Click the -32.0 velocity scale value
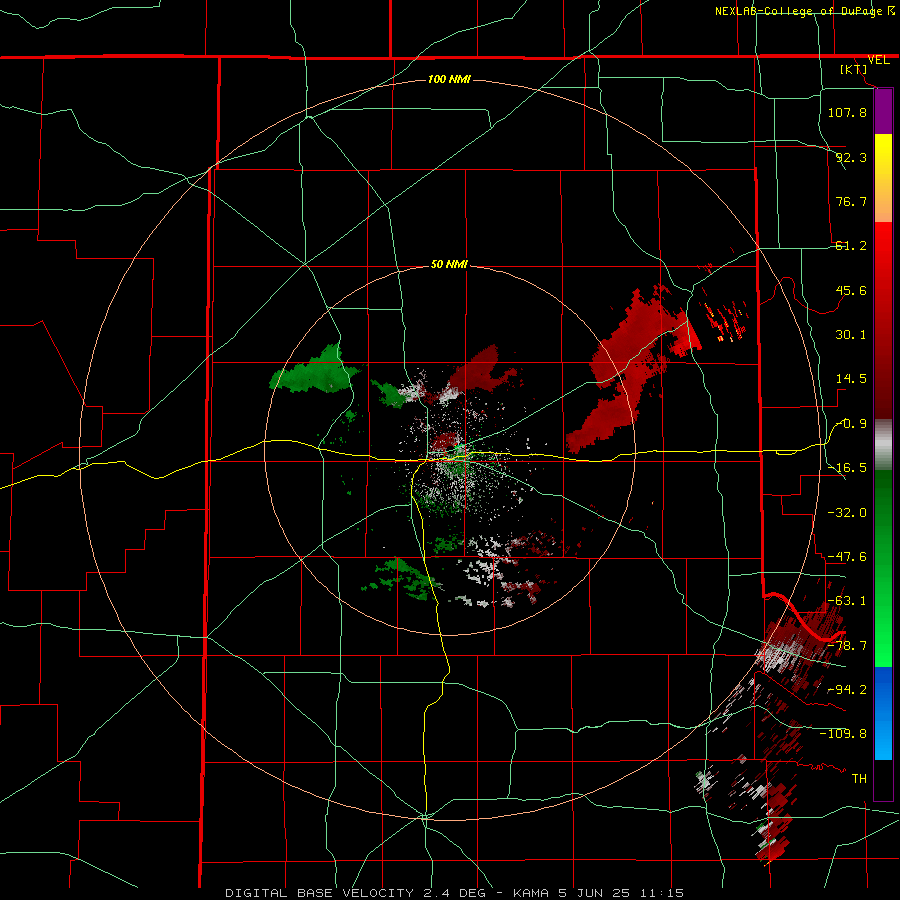 847,513
